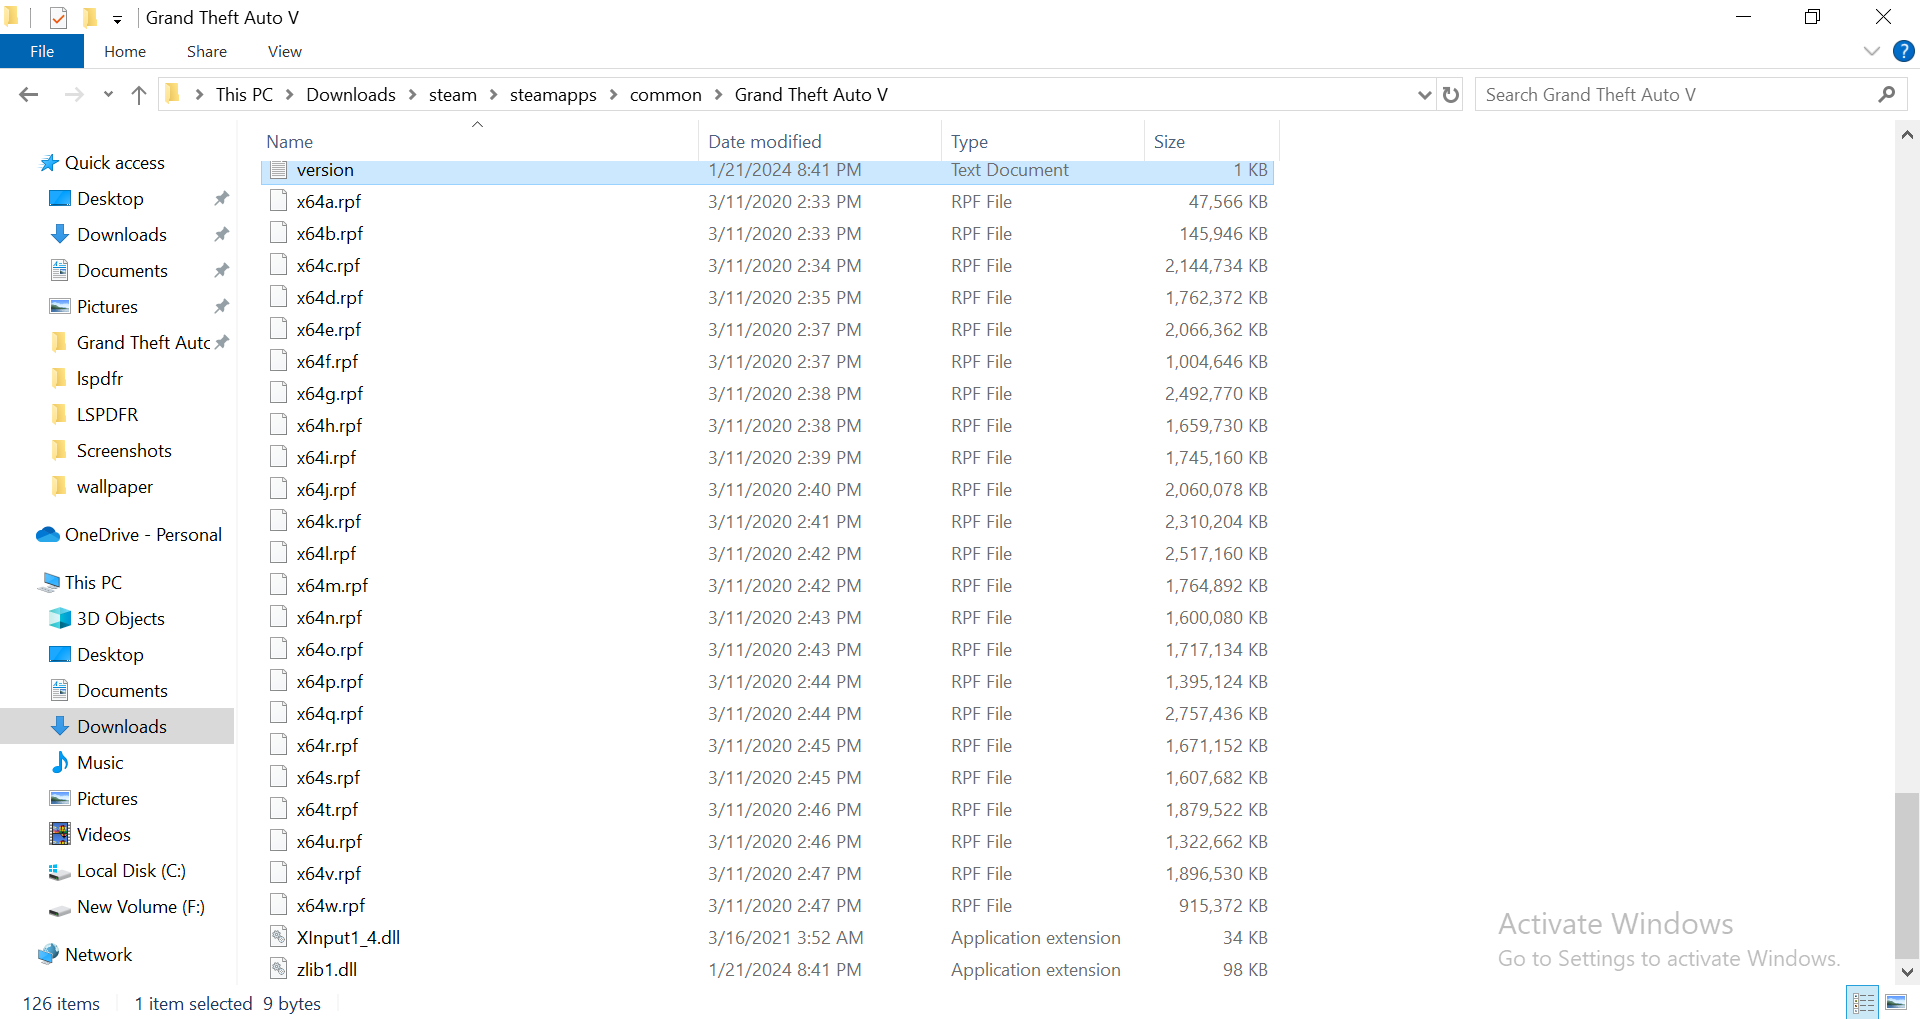Screen dimensions: 1920x1019
Task: Sort files by Size column
Action: pyautogui.click(x=1211, y=142)
